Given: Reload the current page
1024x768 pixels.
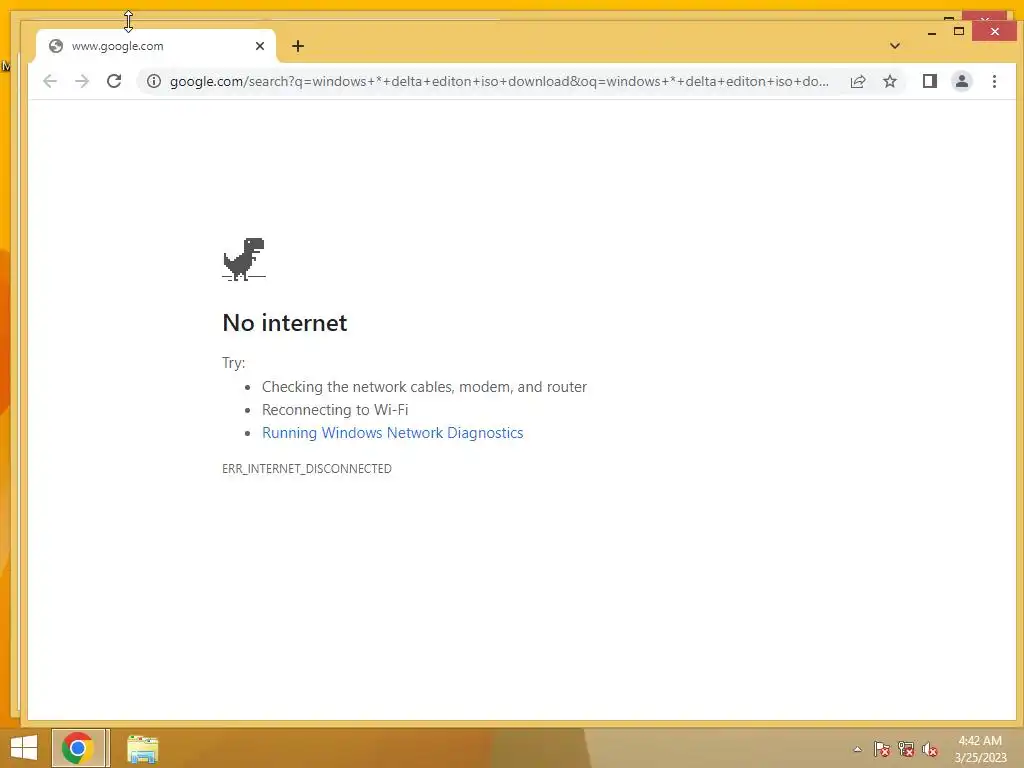Looking at the screenshot, I should tap(114, 81).
